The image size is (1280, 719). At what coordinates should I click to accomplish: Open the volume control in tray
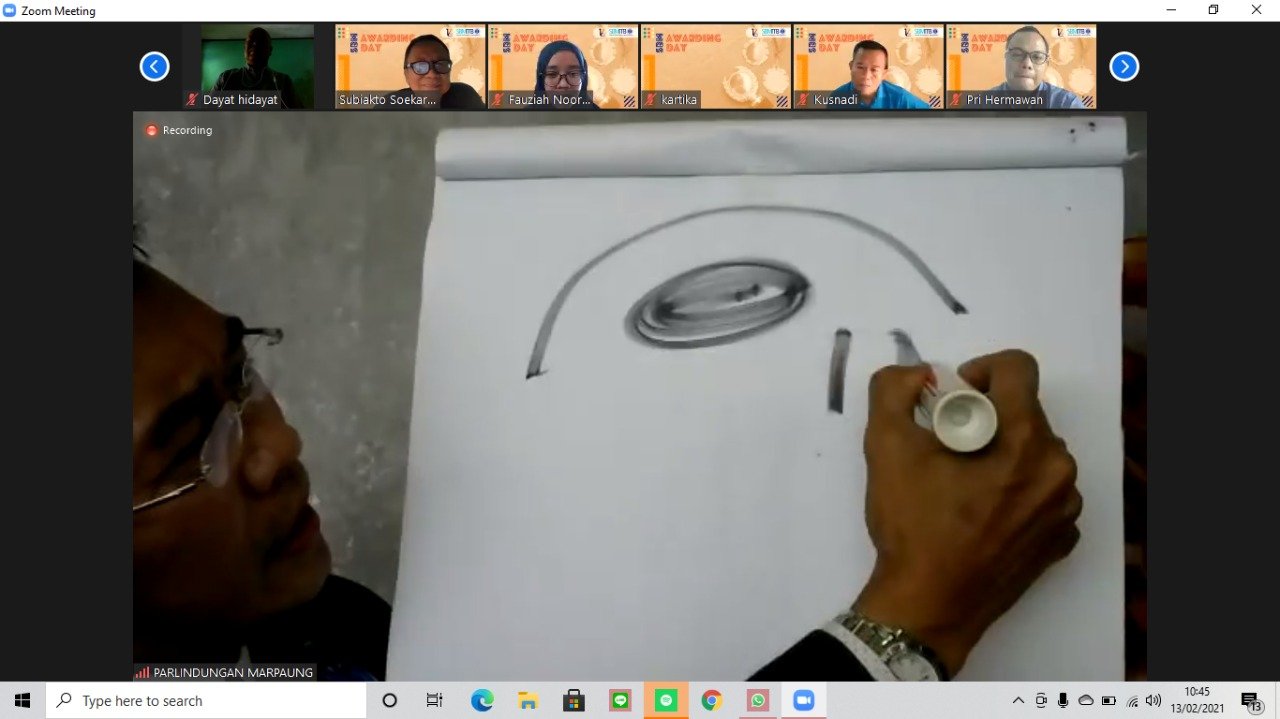pyautogui.click(x=1154, y=700)
